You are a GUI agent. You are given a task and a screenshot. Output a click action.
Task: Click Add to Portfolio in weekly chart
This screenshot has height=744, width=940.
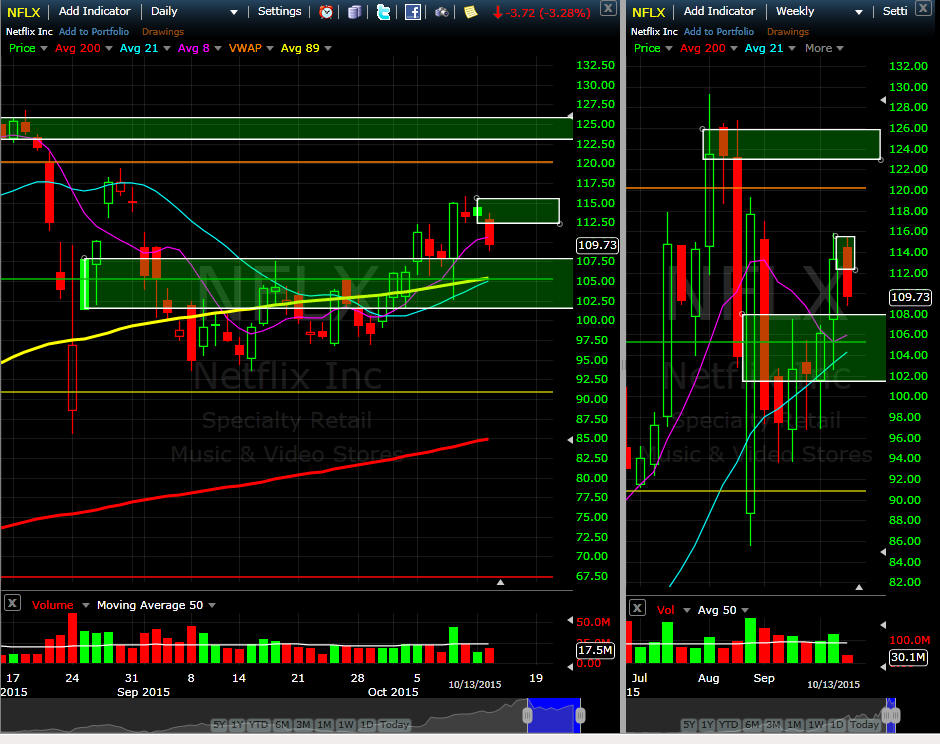[719, 32]
